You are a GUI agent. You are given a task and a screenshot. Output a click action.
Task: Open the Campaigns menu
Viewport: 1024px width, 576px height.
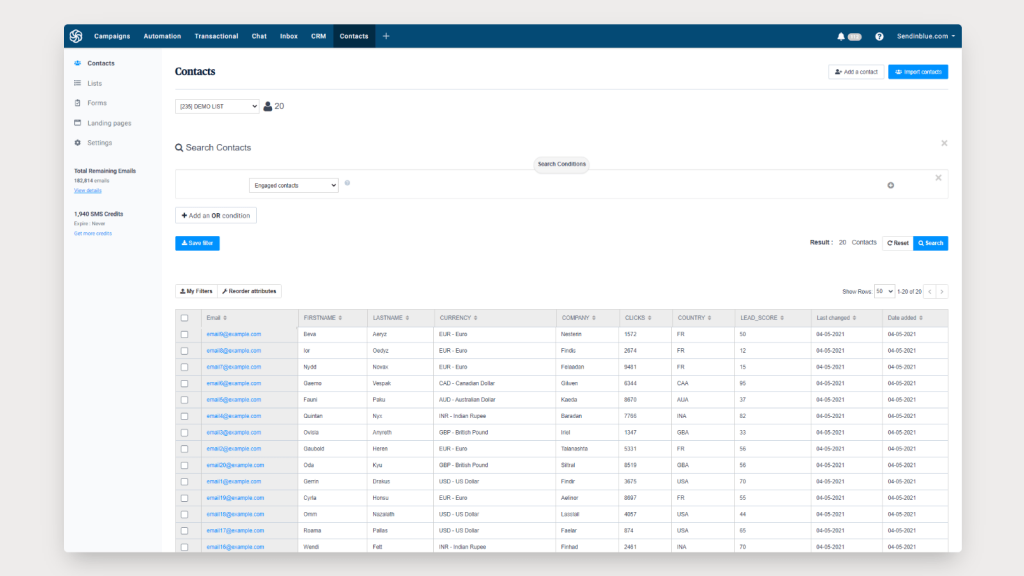(112, 37)
